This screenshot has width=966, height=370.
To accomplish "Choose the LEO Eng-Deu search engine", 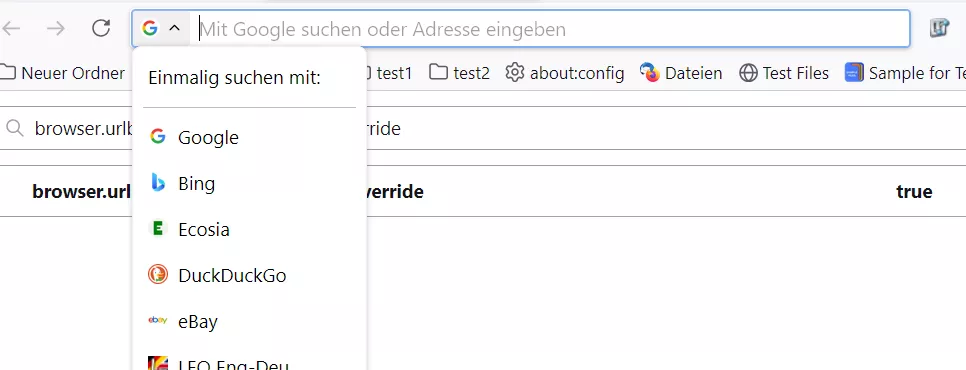I will pos(250,363).
